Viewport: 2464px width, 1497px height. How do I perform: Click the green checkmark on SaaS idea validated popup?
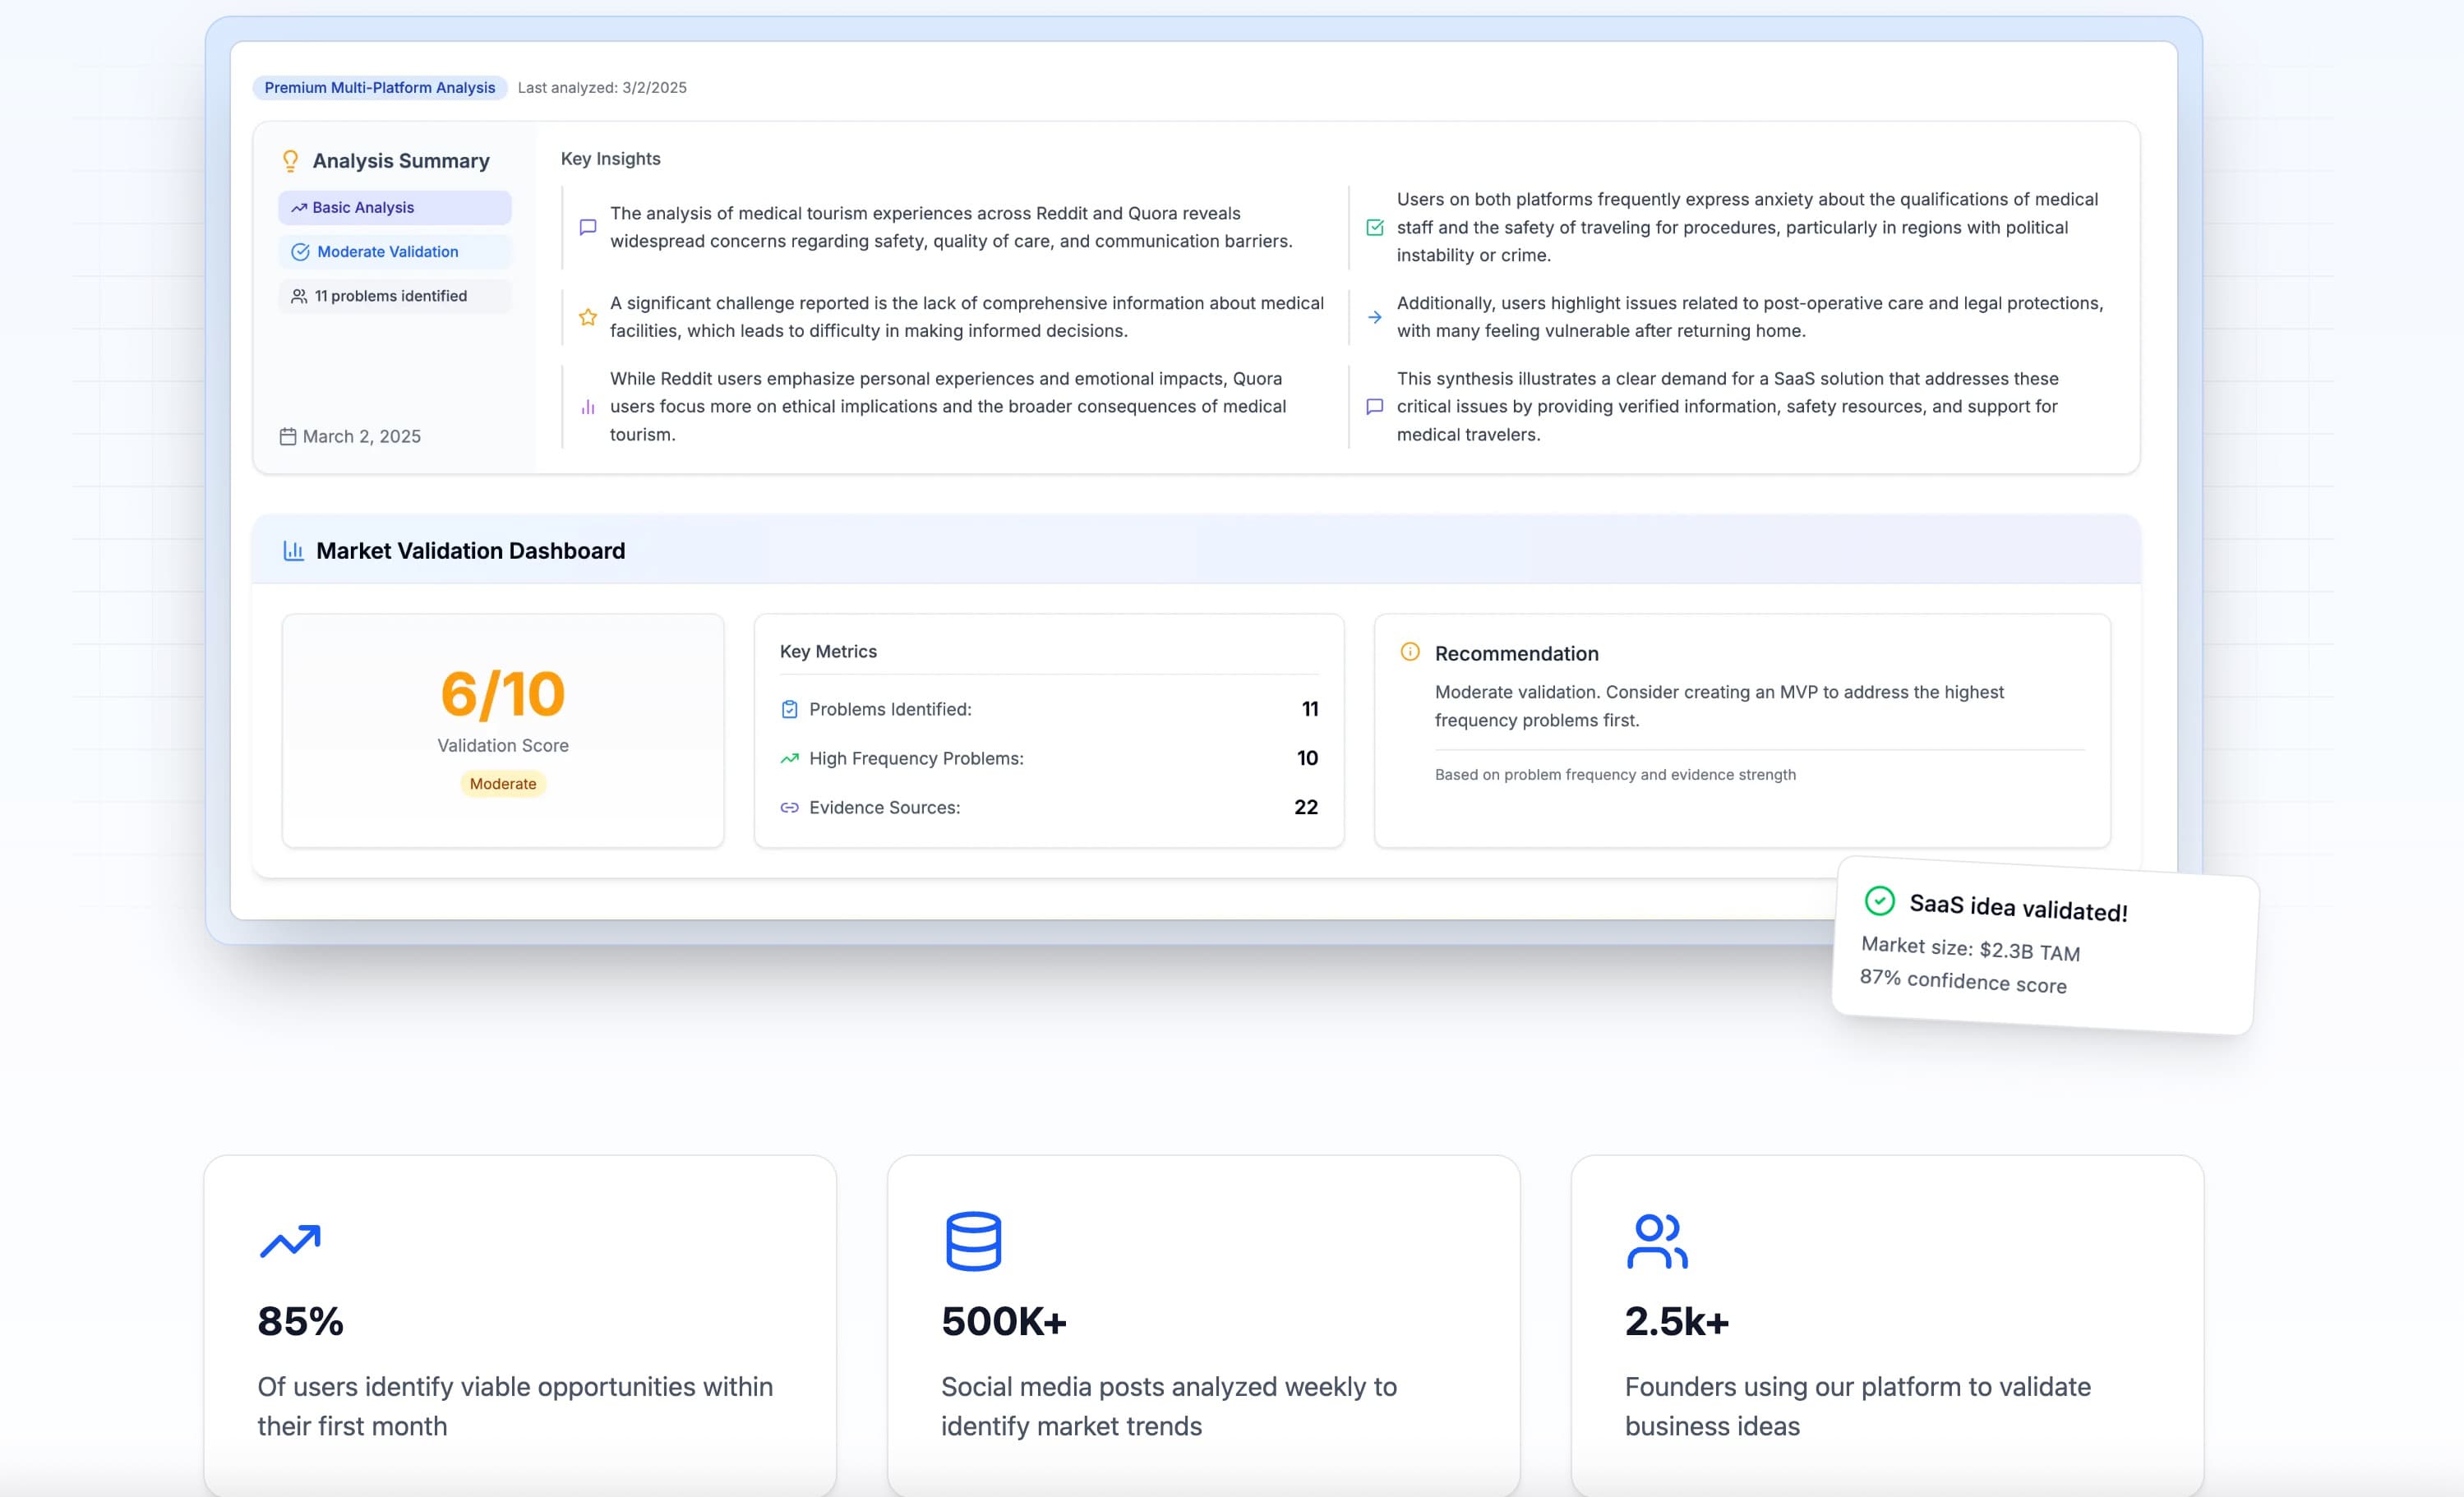pyautogui.click(x=1881, y=902)
